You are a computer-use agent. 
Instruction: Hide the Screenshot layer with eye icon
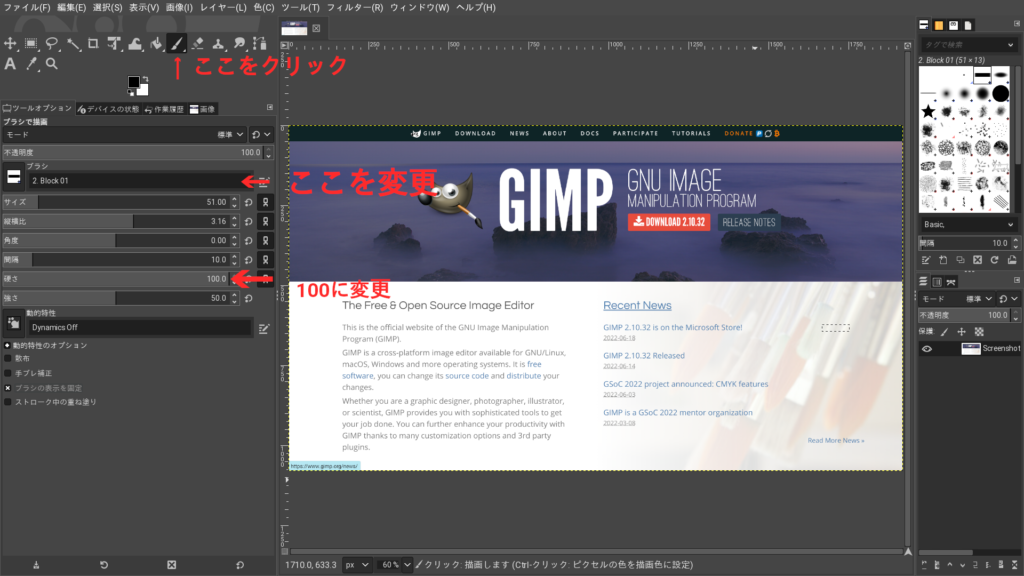(x=927, y=349)
